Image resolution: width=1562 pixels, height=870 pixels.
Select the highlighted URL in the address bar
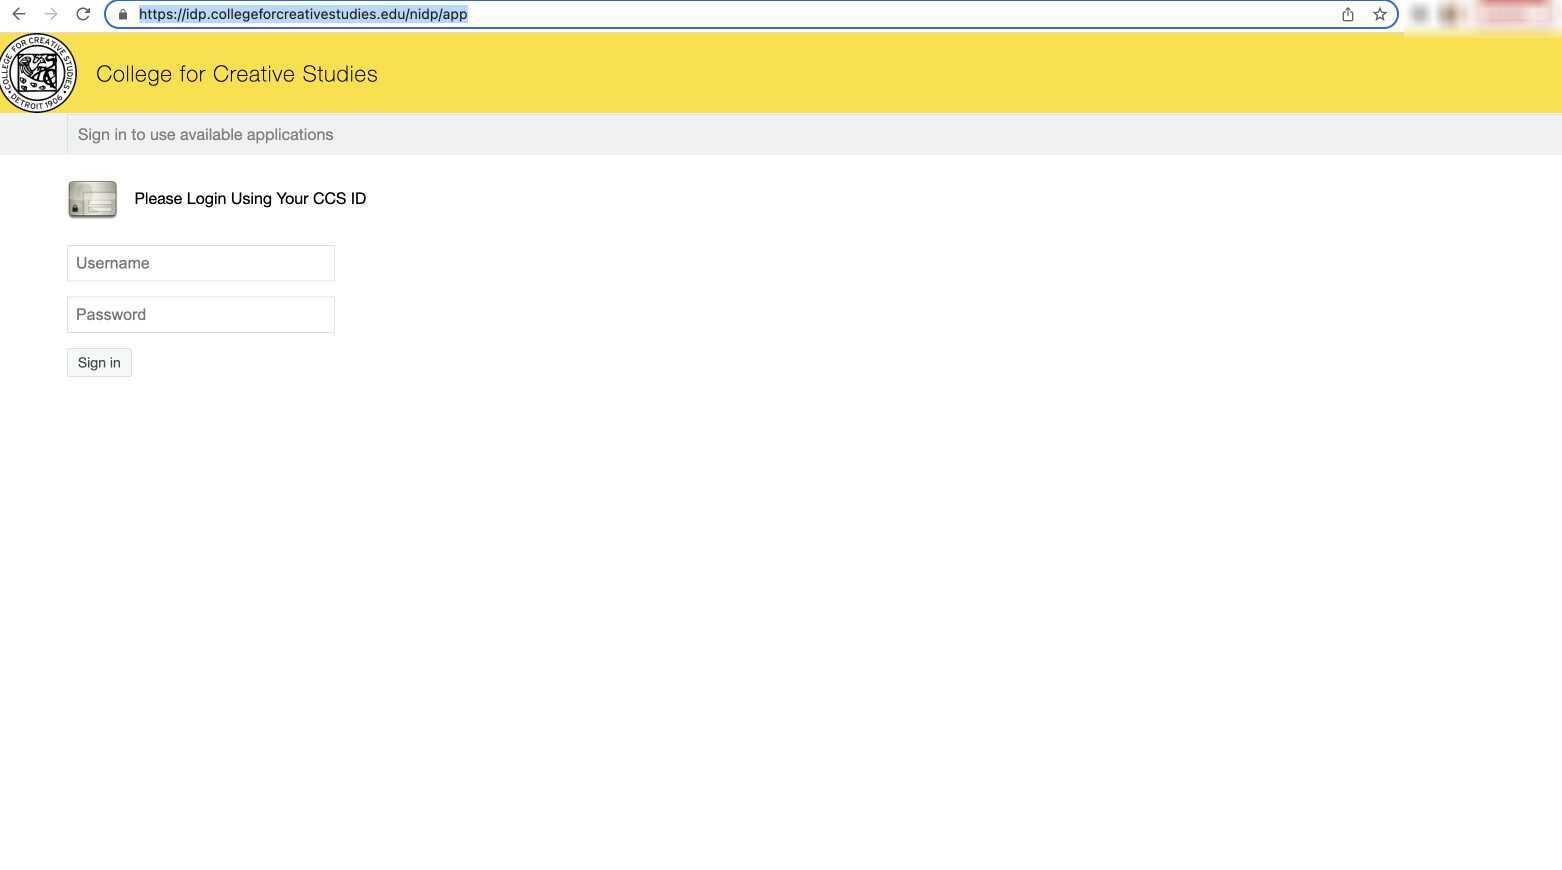tap(302, 14)
